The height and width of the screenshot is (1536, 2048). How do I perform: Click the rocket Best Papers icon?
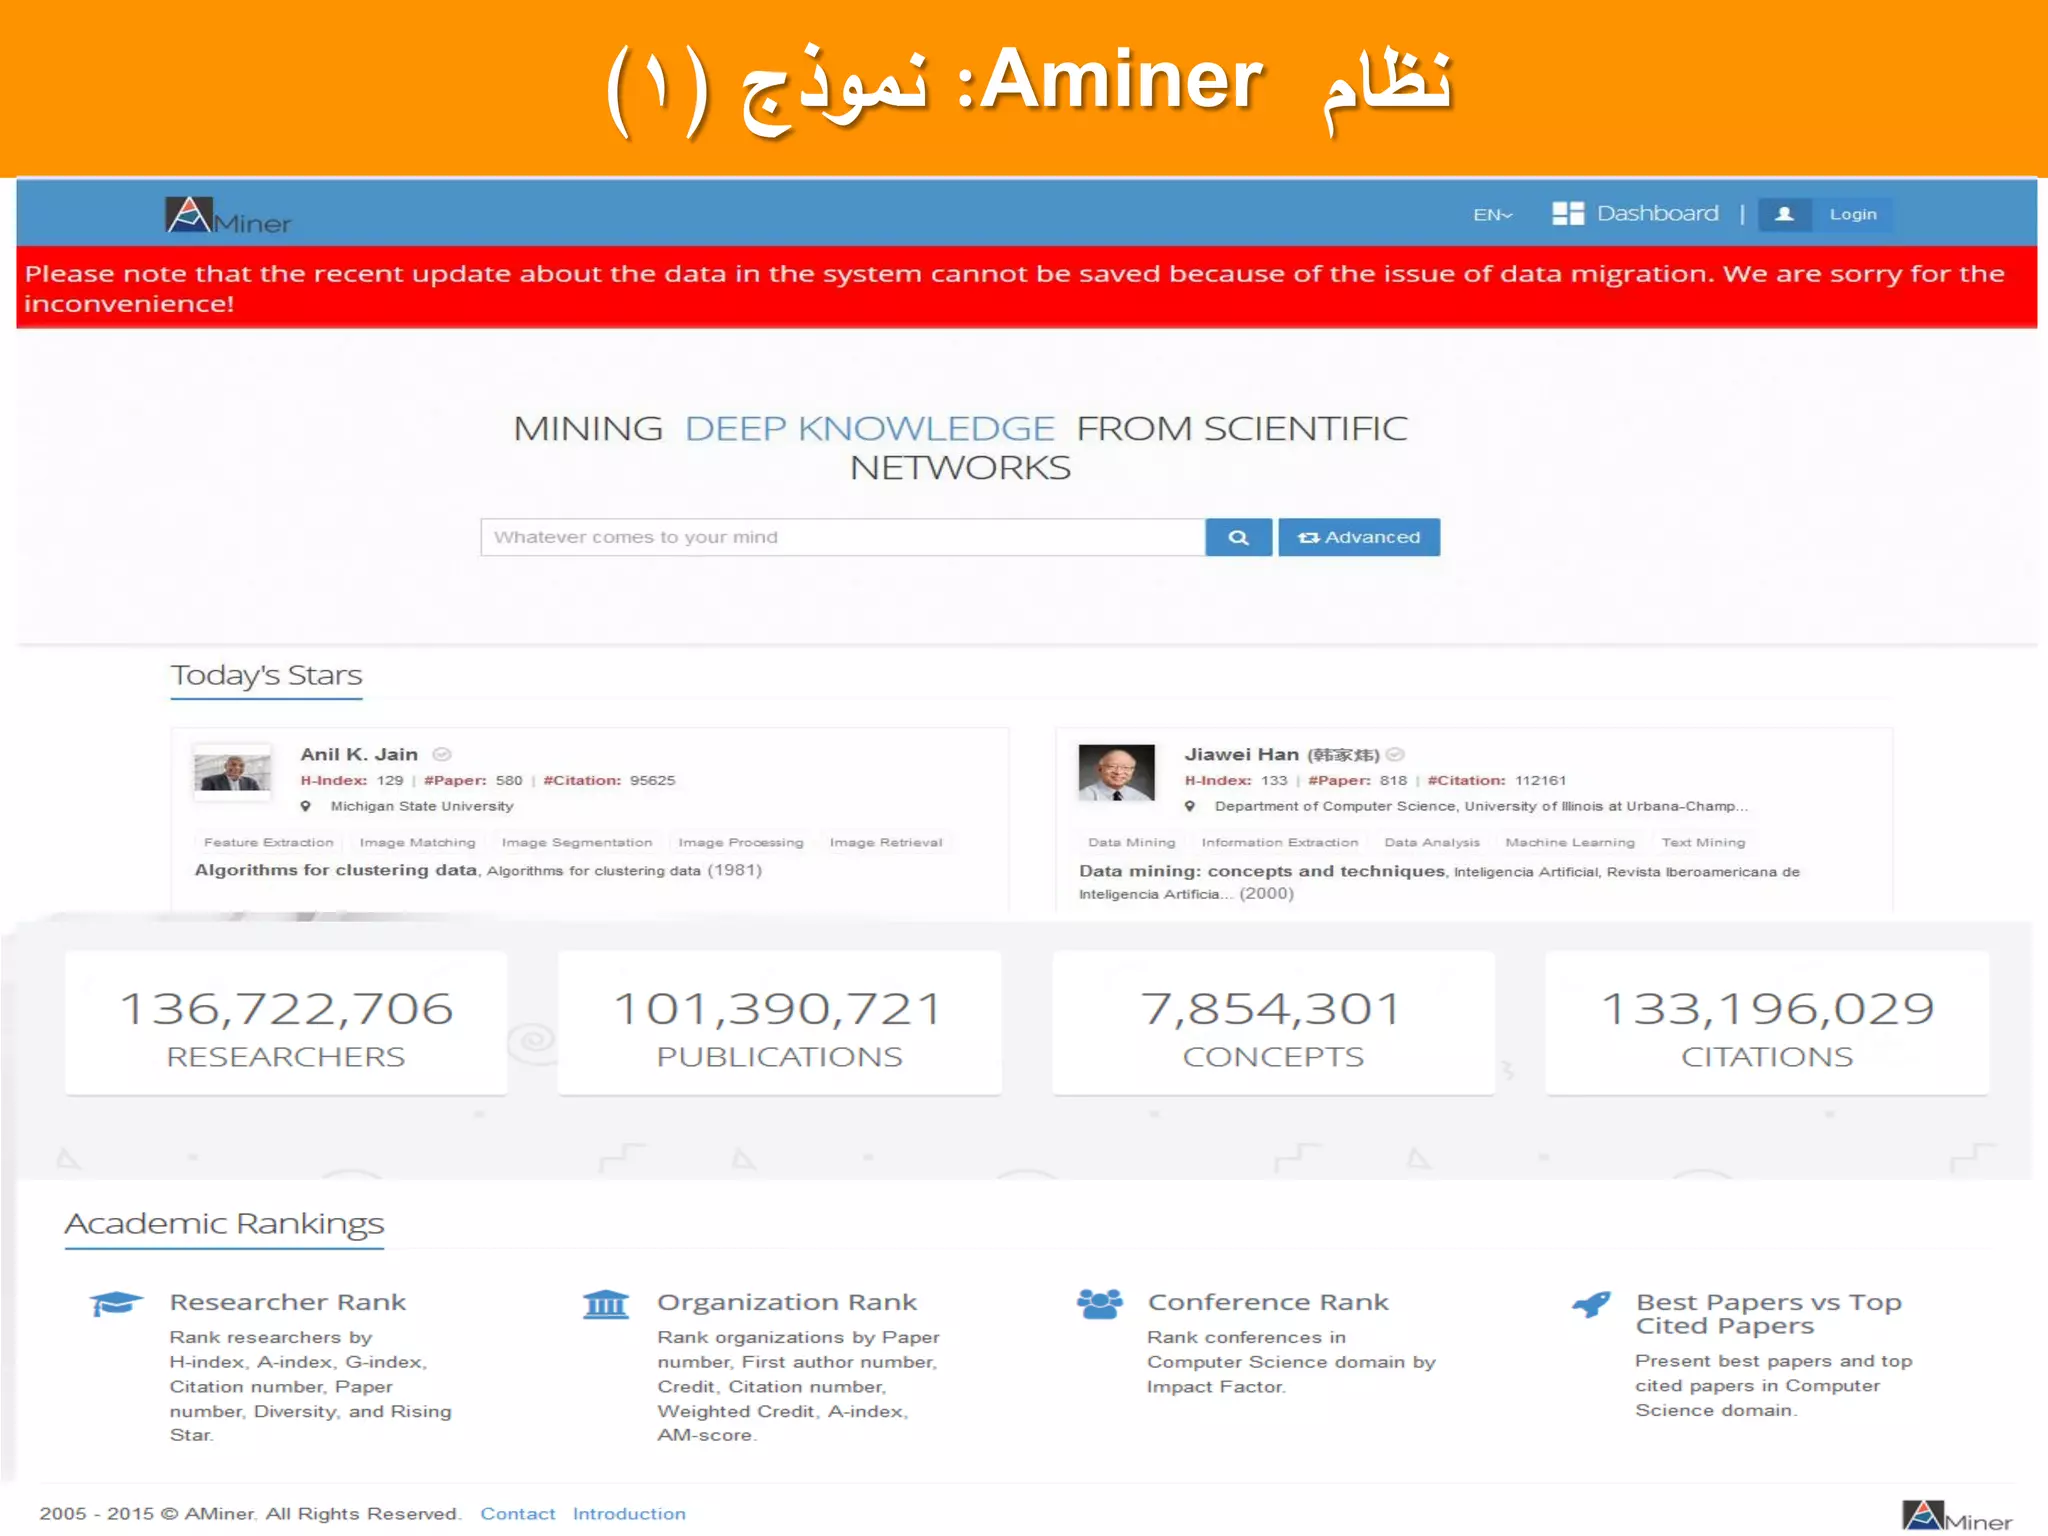1591,1304
